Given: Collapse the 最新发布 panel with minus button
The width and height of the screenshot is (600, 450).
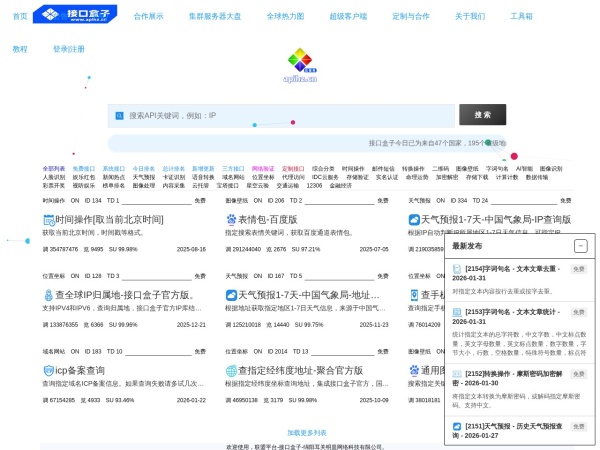Looking at the screenshot, I should click(x=580, y=246).
